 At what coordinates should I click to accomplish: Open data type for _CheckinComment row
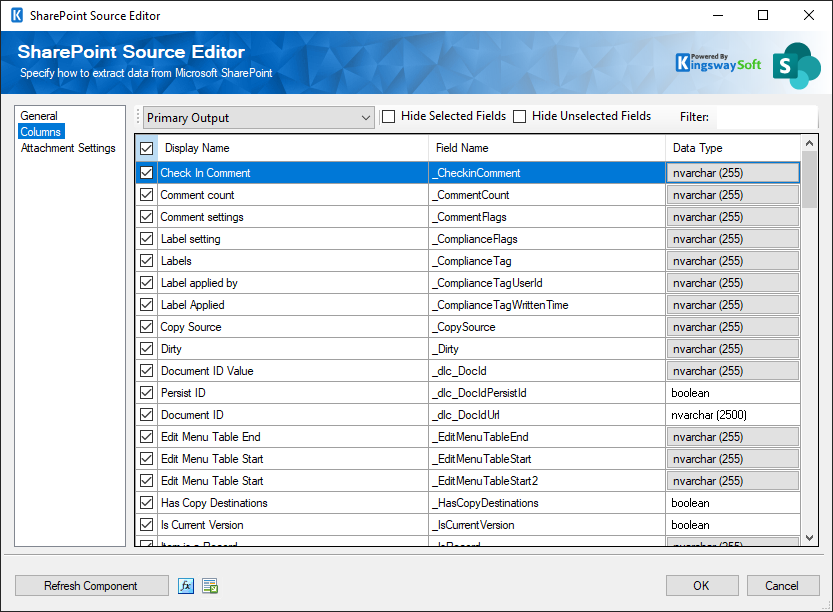click(x=733, y=173)
